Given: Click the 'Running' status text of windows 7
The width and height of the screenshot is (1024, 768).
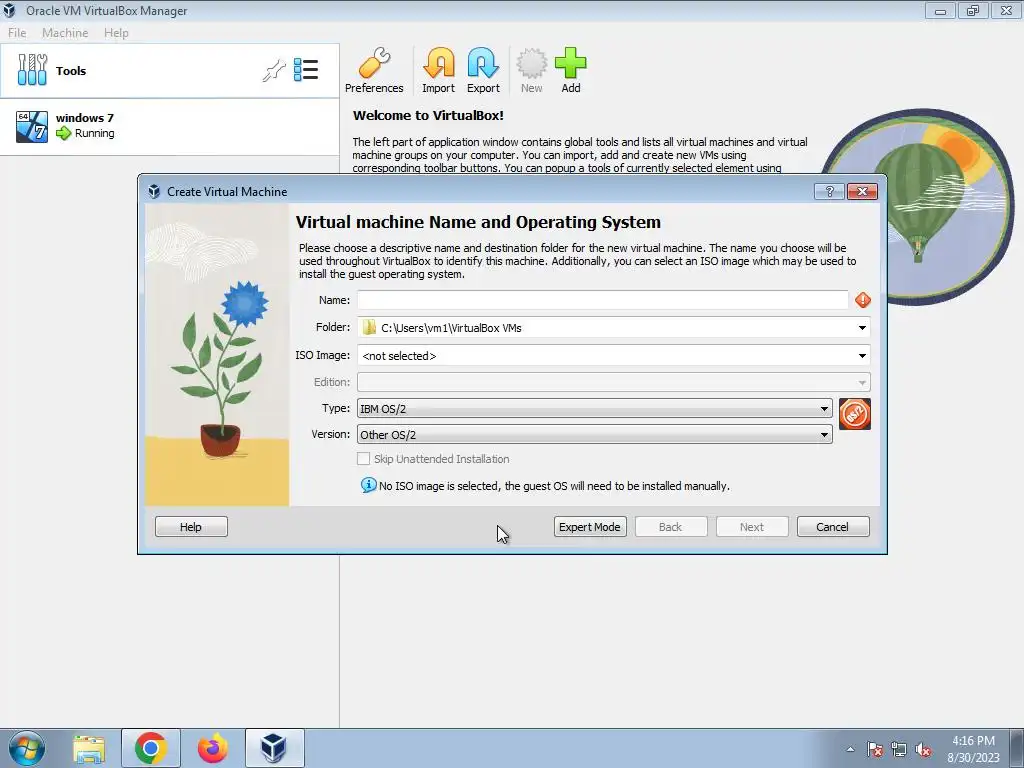Looking at the screenshot, I should point(95,133).
